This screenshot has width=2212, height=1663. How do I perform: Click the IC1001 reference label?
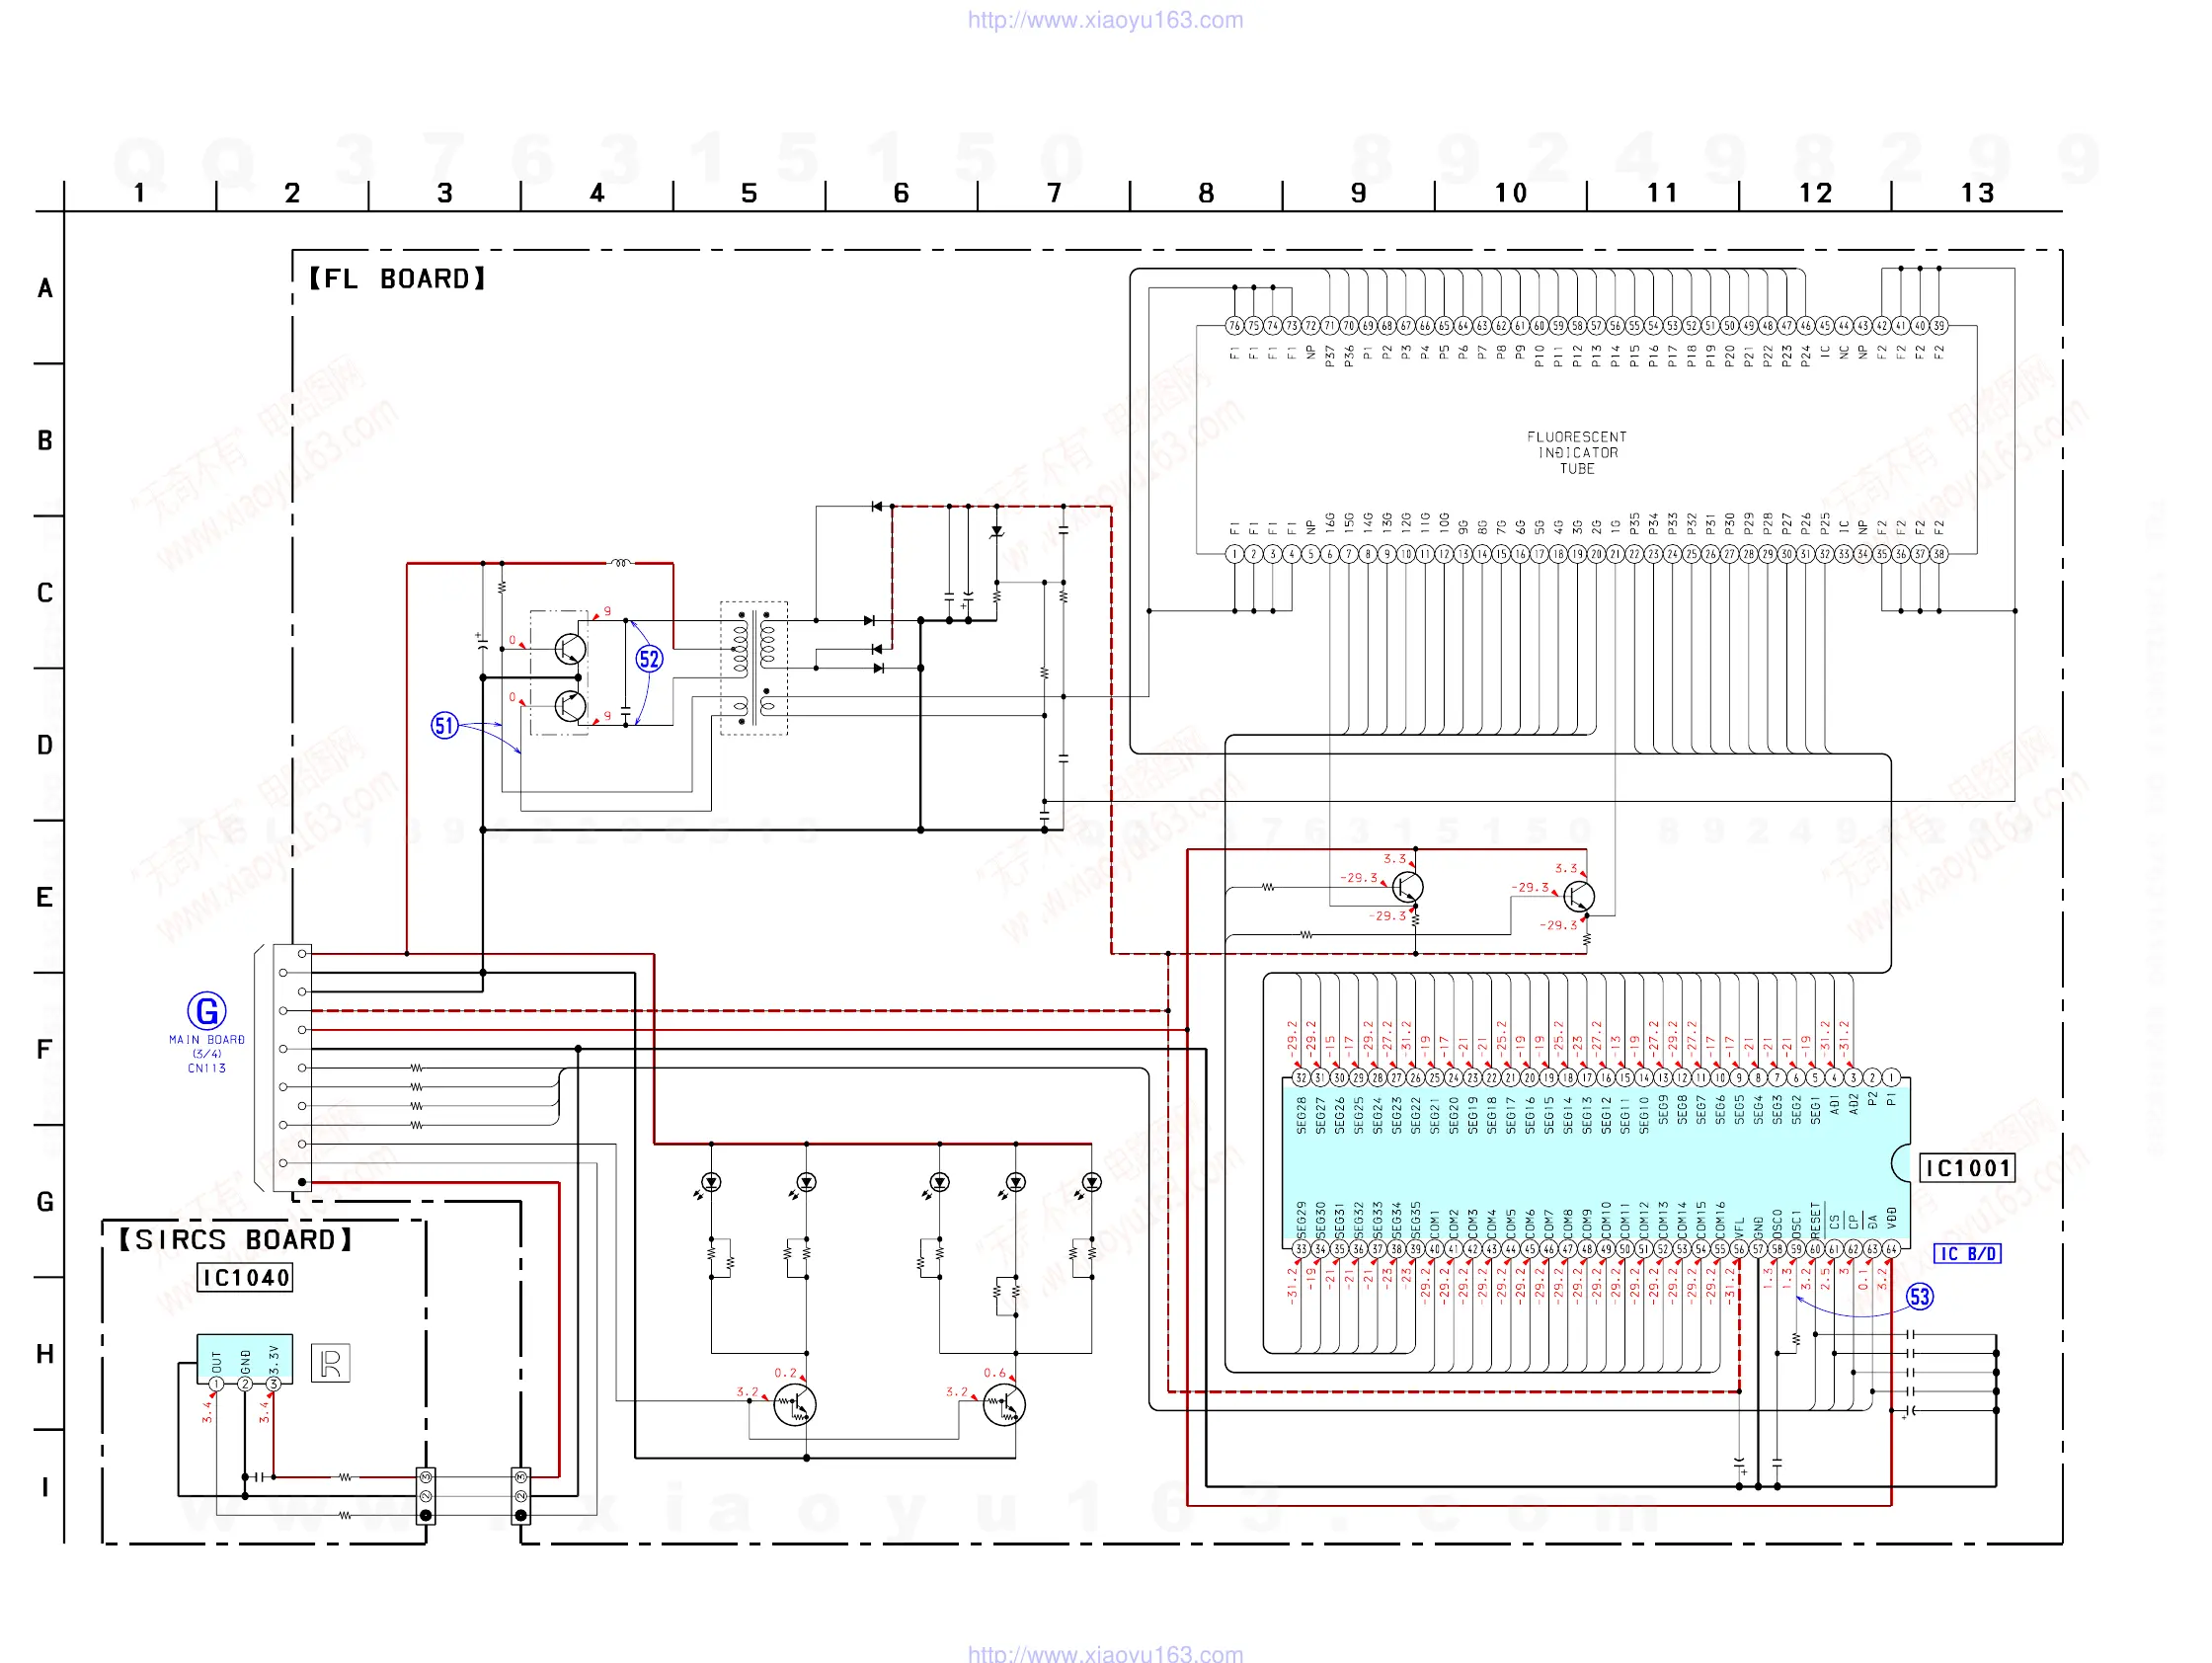[1967, 1168]
